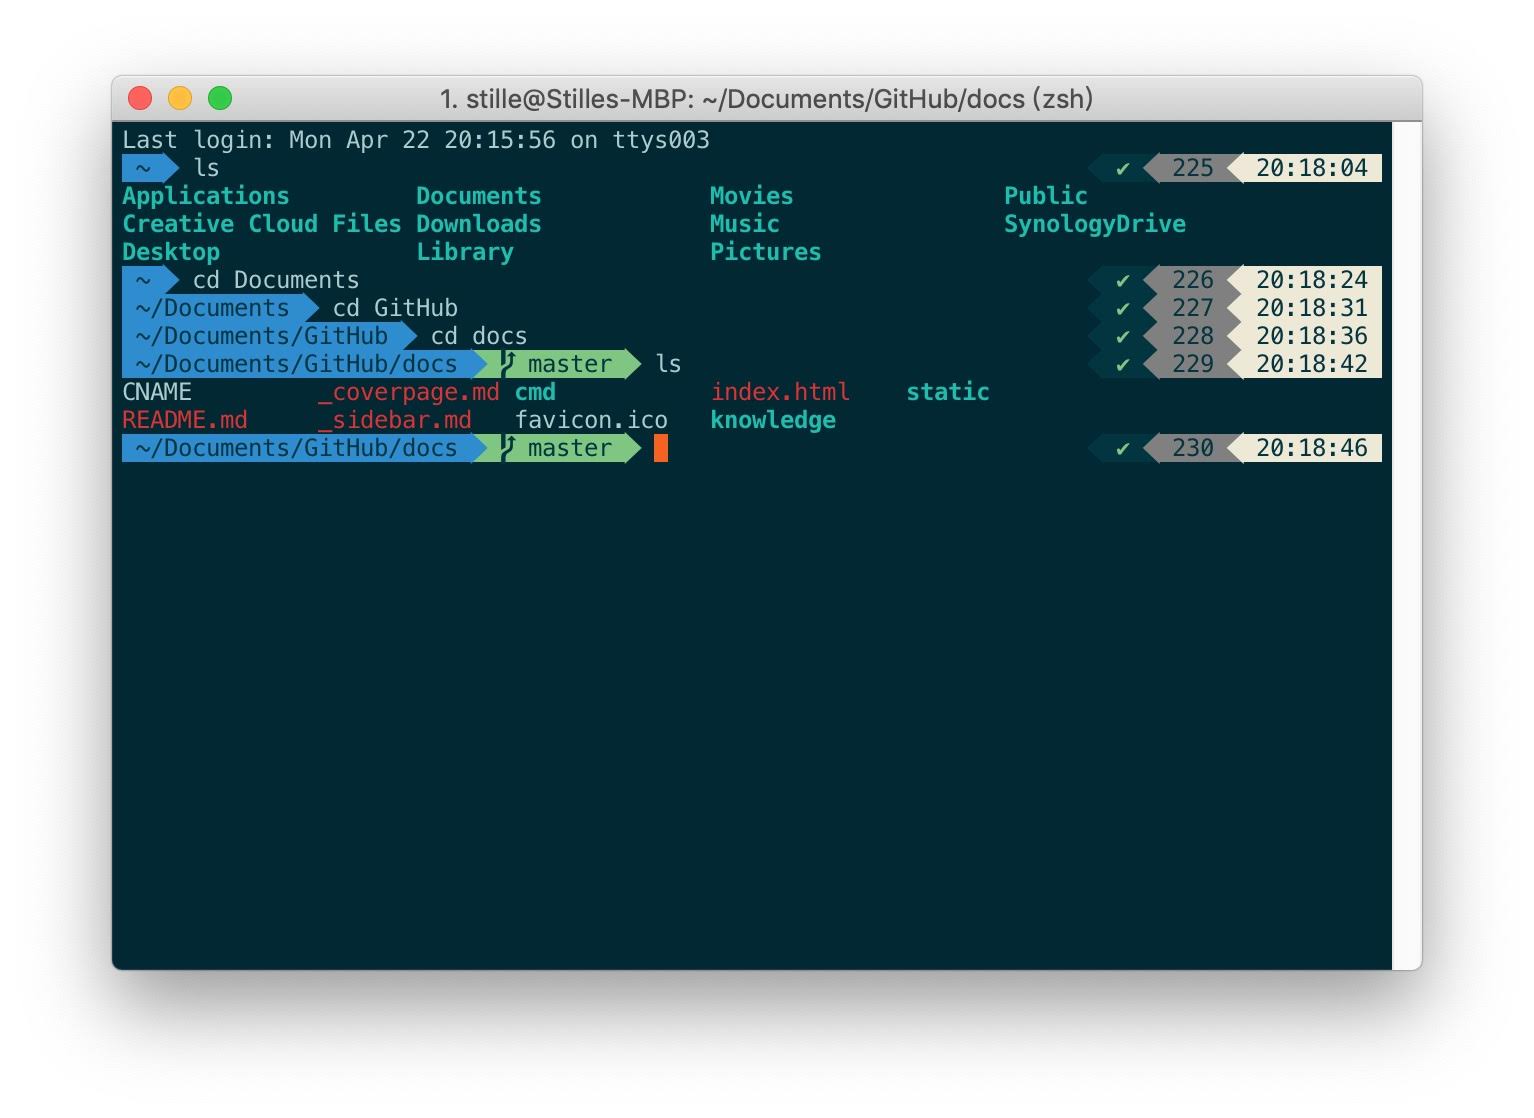Select the CNAME file name
Image resolution: width=1534 pixels, height=1118 pixels.
click(157, 392)
